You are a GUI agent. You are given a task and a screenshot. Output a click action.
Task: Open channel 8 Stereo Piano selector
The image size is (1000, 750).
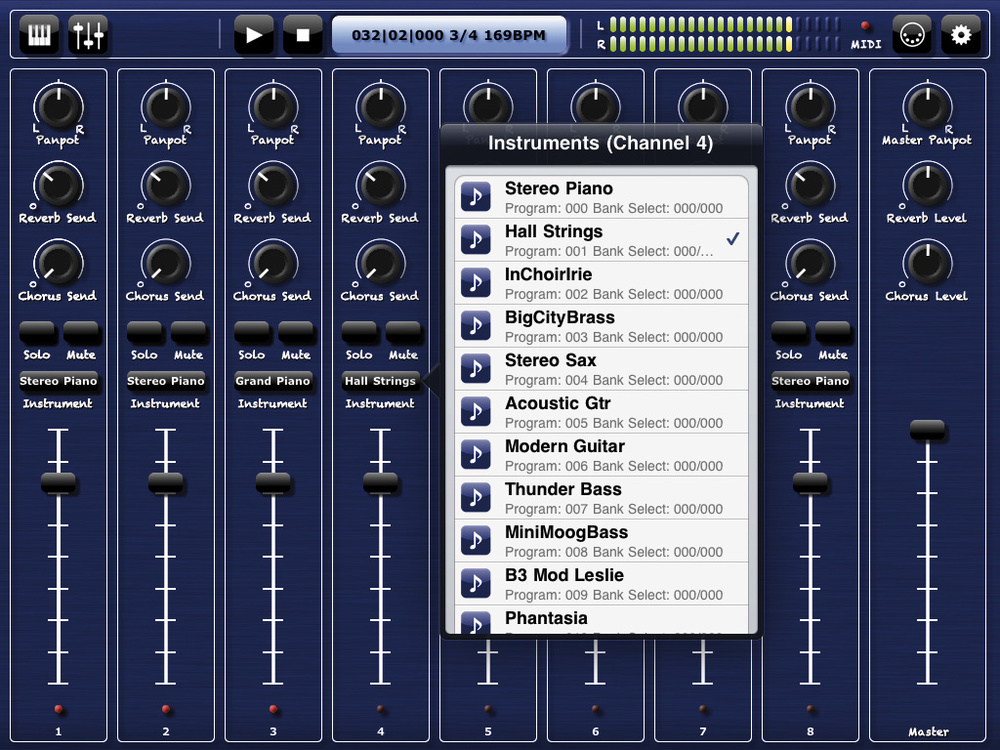click(x=809, y=380)
